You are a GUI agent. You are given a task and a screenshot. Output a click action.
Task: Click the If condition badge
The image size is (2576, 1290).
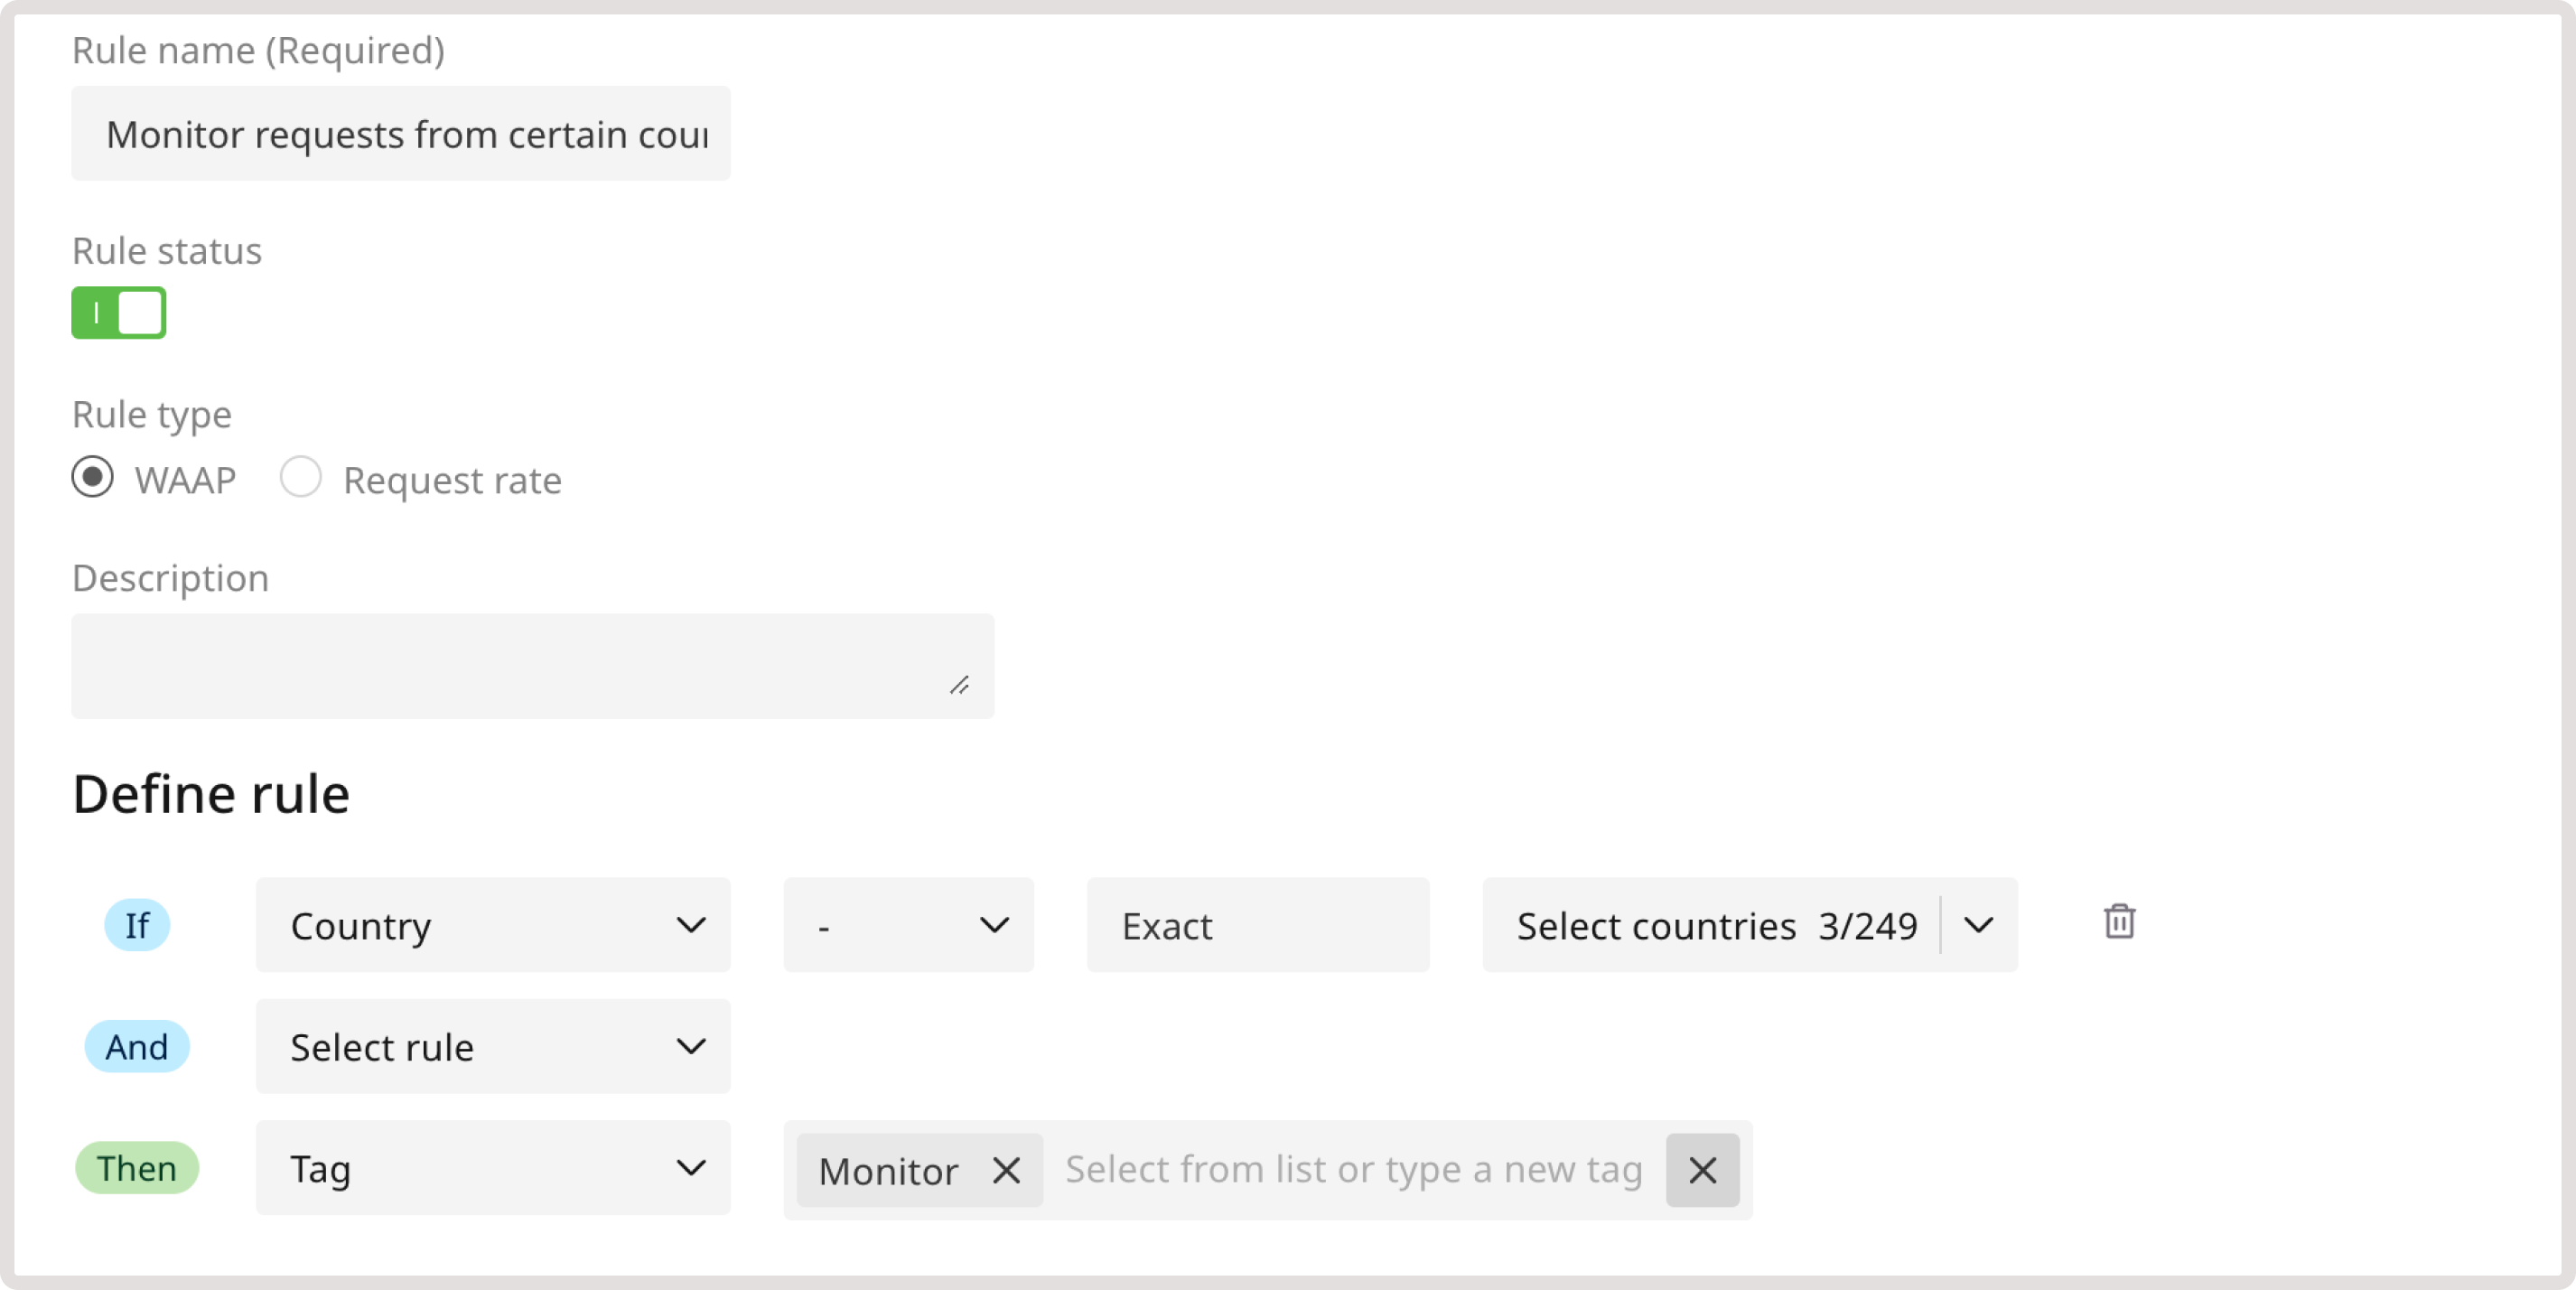tap(137, 925)
